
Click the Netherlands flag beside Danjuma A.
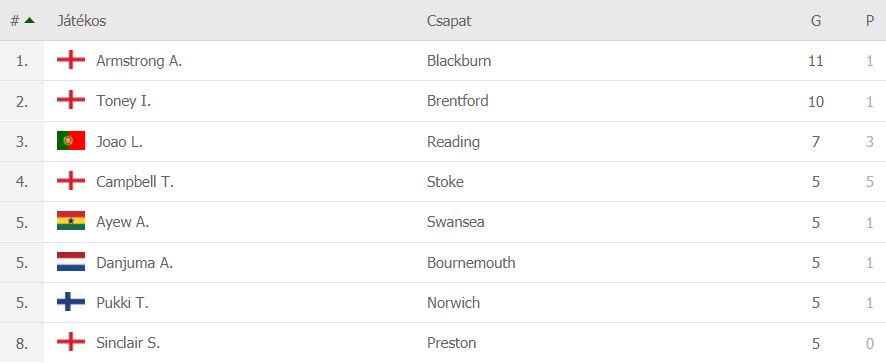[x=71, y=262]
